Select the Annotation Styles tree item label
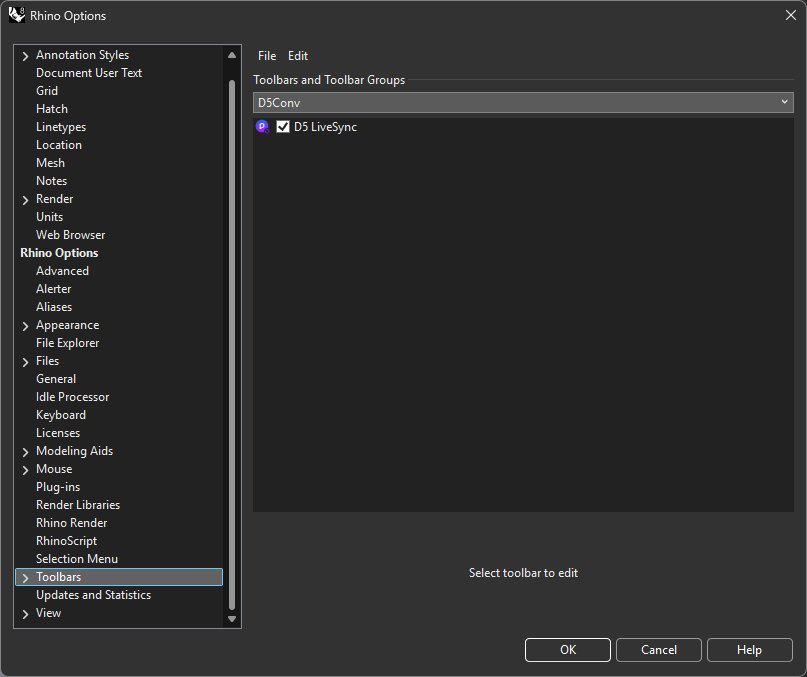This screenshot has height=677, width=807. point(82,55)
